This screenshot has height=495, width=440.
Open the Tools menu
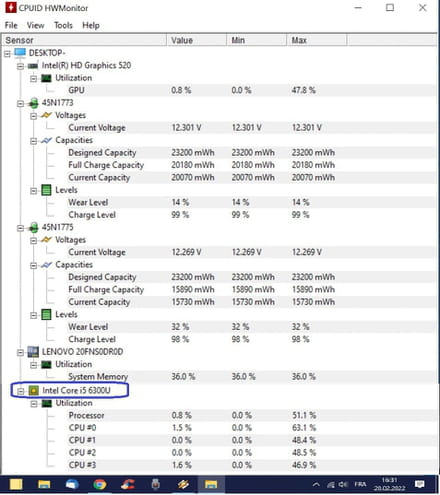point(63,25)
